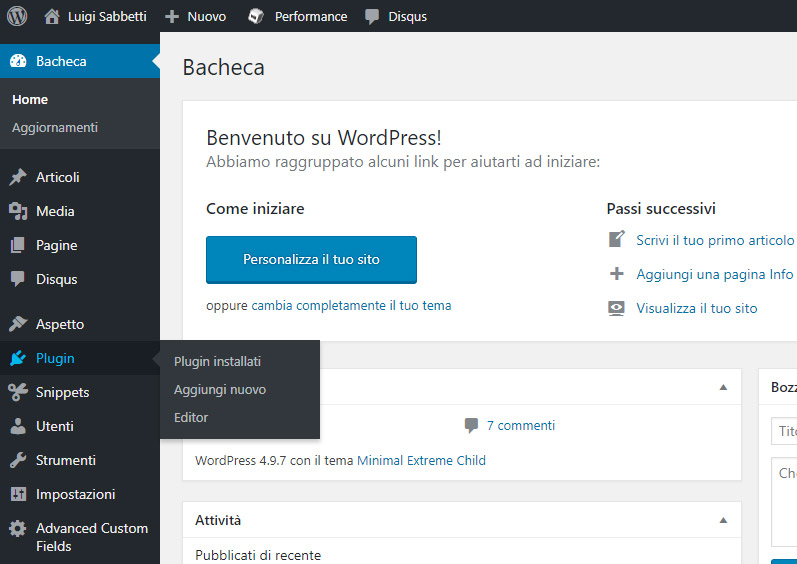Viewport: 797px width, 564px height.
Task: Open Scrivi il tuo primo articolo link
Action: coord(715,240)
